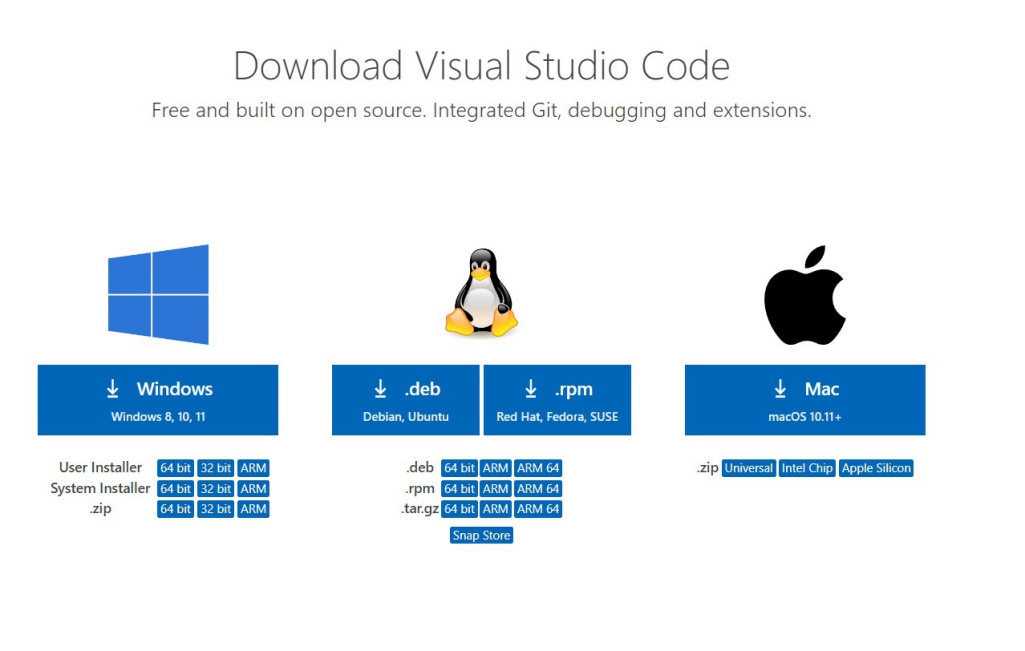Pick Linux .rpm 64 bit
This screenshot has height=651, width=1025.
tap(459, 489)
